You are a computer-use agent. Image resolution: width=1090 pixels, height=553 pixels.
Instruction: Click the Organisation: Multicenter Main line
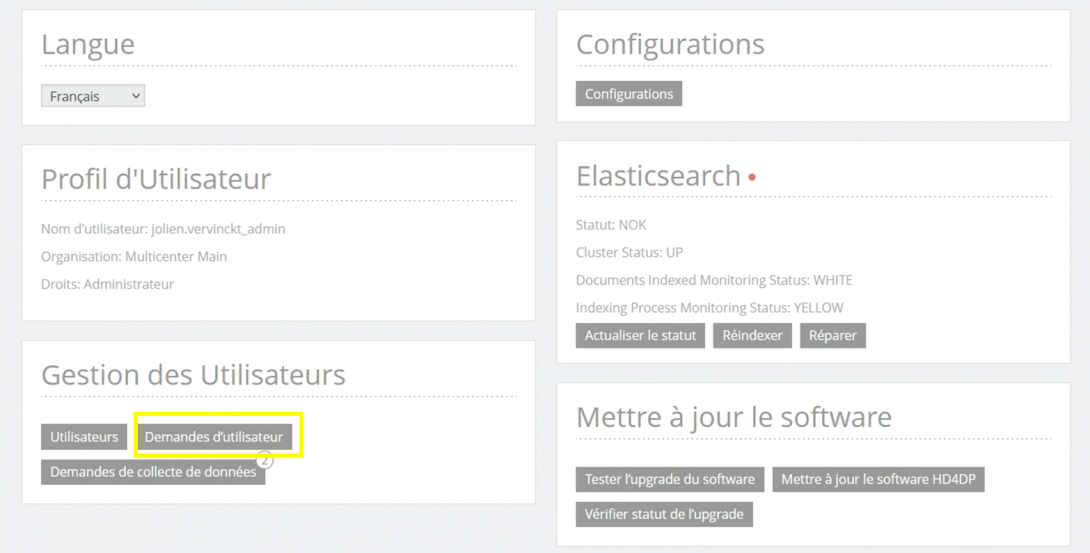(x=134, y=257)
